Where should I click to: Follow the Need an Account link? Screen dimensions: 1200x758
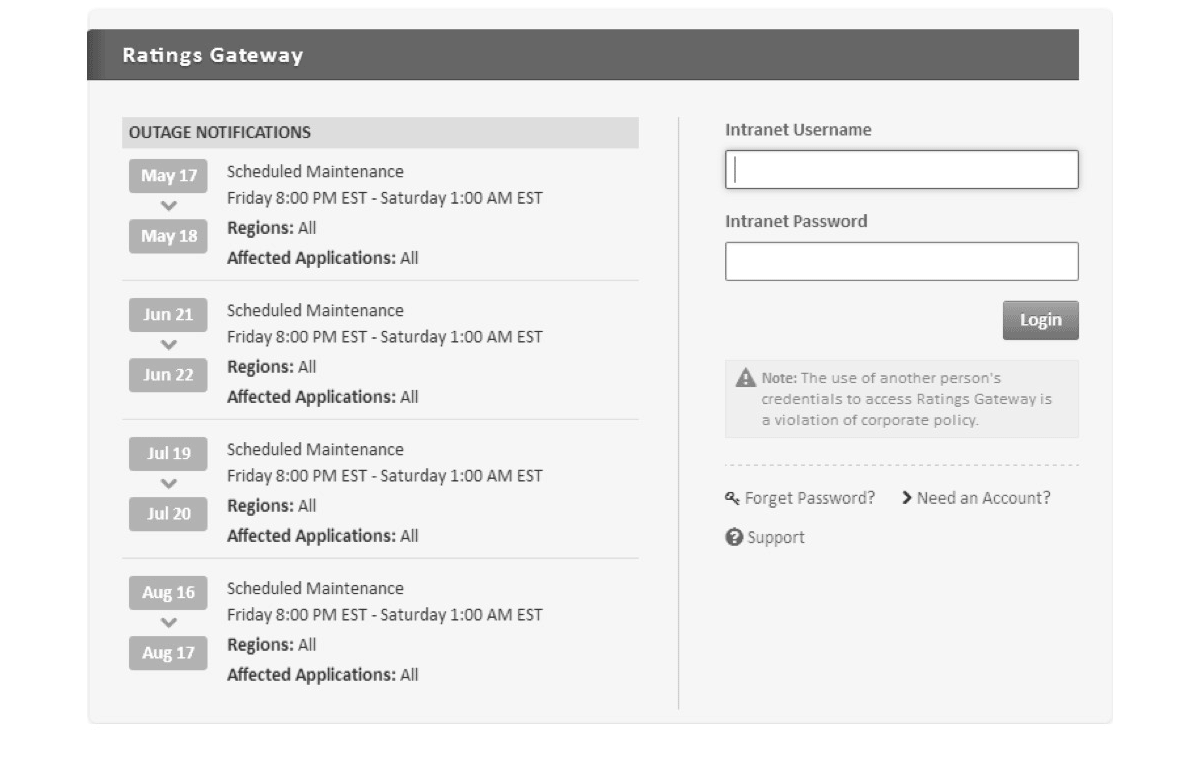pyautogui.click(x=983, y=498)
